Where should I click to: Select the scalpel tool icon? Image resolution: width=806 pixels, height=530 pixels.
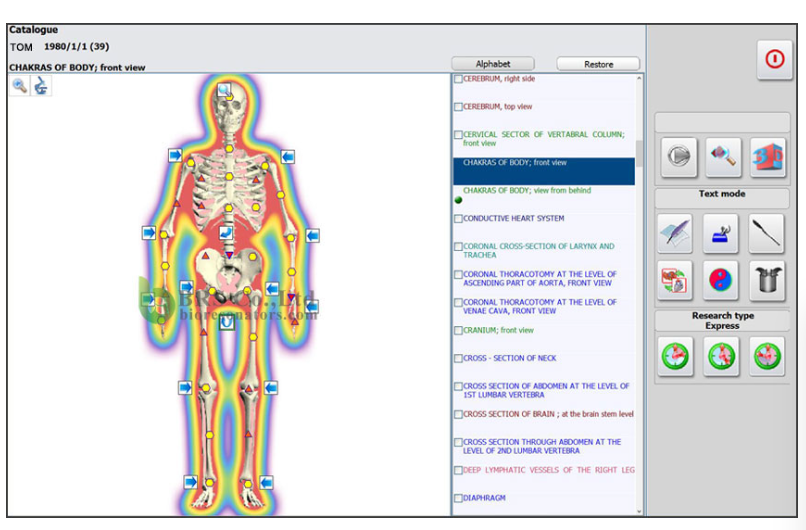click(x=767, y=233)
